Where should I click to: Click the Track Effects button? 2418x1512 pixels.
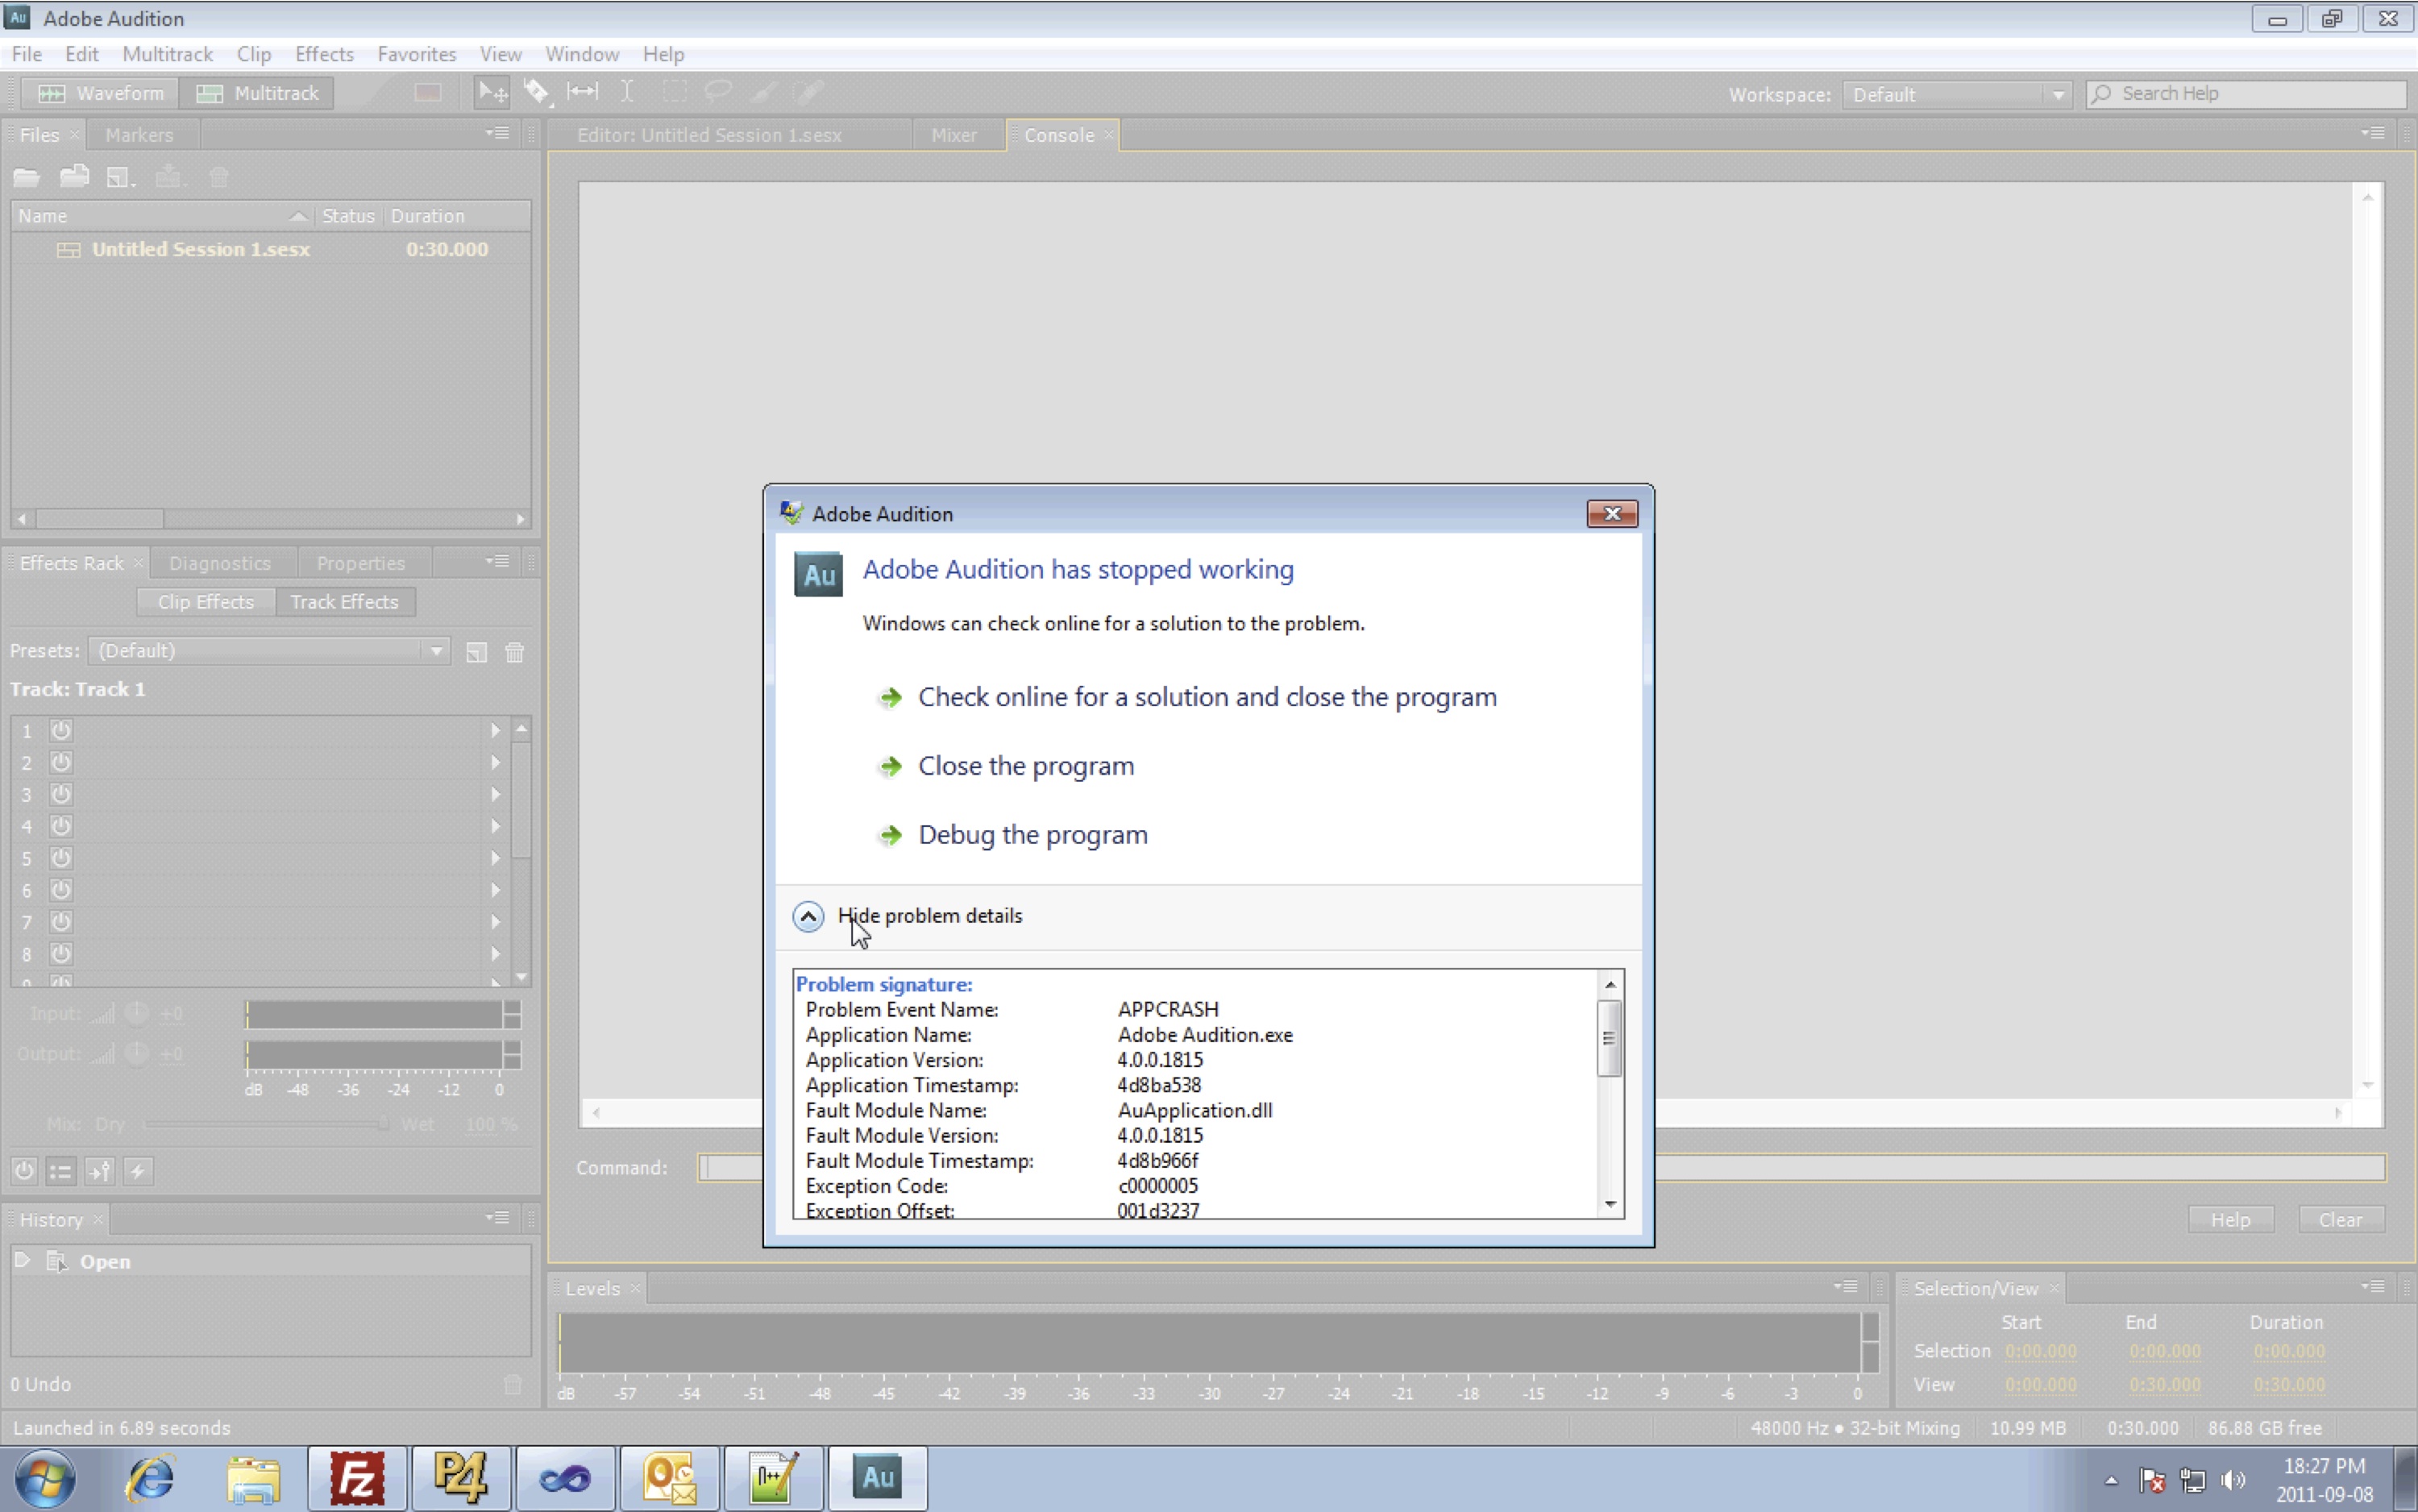344,602
